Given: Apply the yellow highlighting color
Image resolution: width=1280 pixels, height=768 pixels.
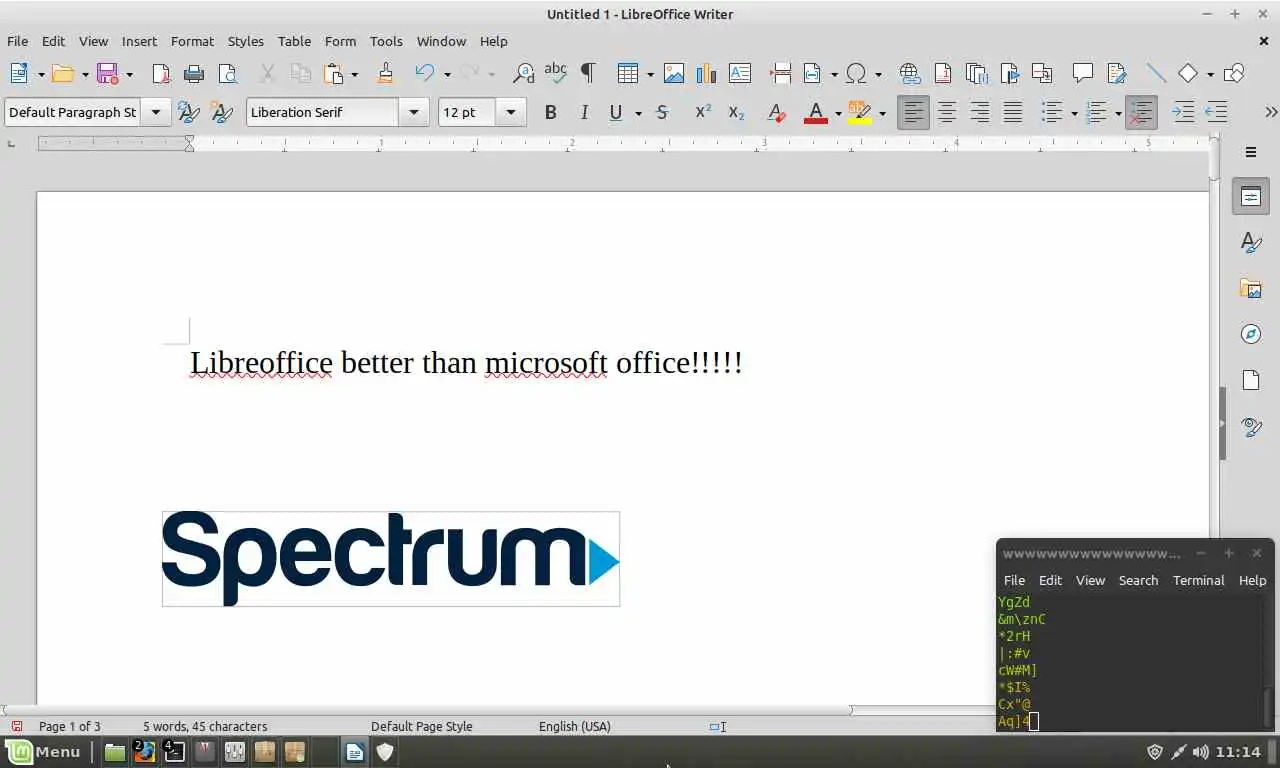Looking at the screenshot, I should click(860, 112).
